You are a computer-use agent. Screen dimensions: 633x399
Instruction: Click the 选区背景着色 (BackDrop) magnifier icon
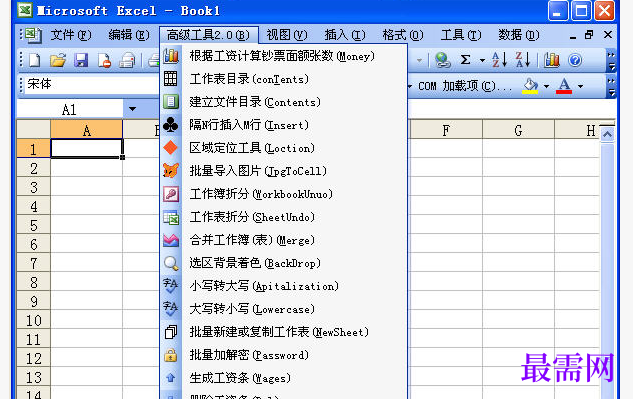point(171,263)
